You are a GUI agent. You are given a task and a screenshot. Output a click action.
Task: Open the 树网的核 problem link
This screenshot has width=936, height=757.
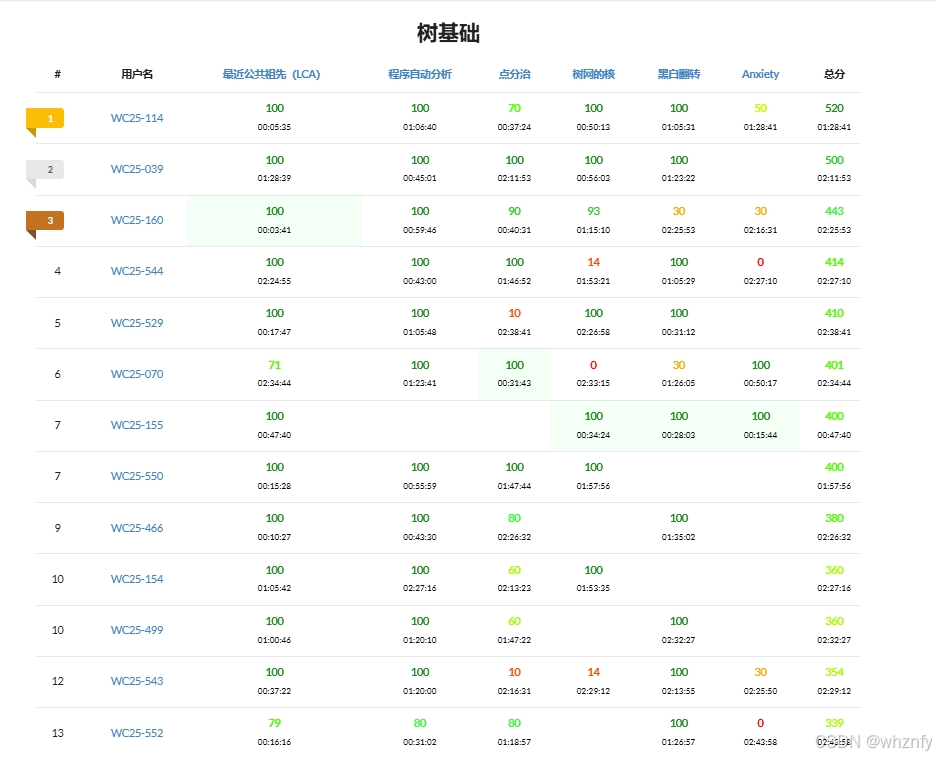593,74
